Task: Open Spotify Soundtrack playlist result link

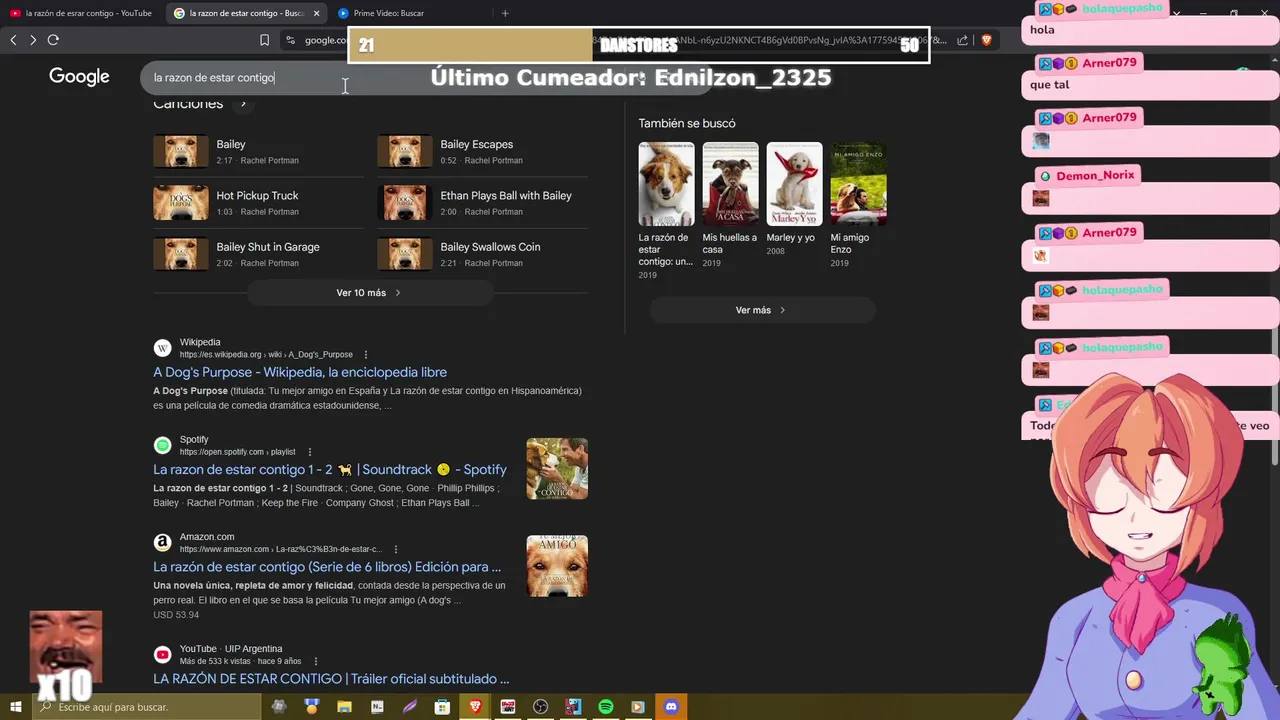Action: (x=330, y=469)
